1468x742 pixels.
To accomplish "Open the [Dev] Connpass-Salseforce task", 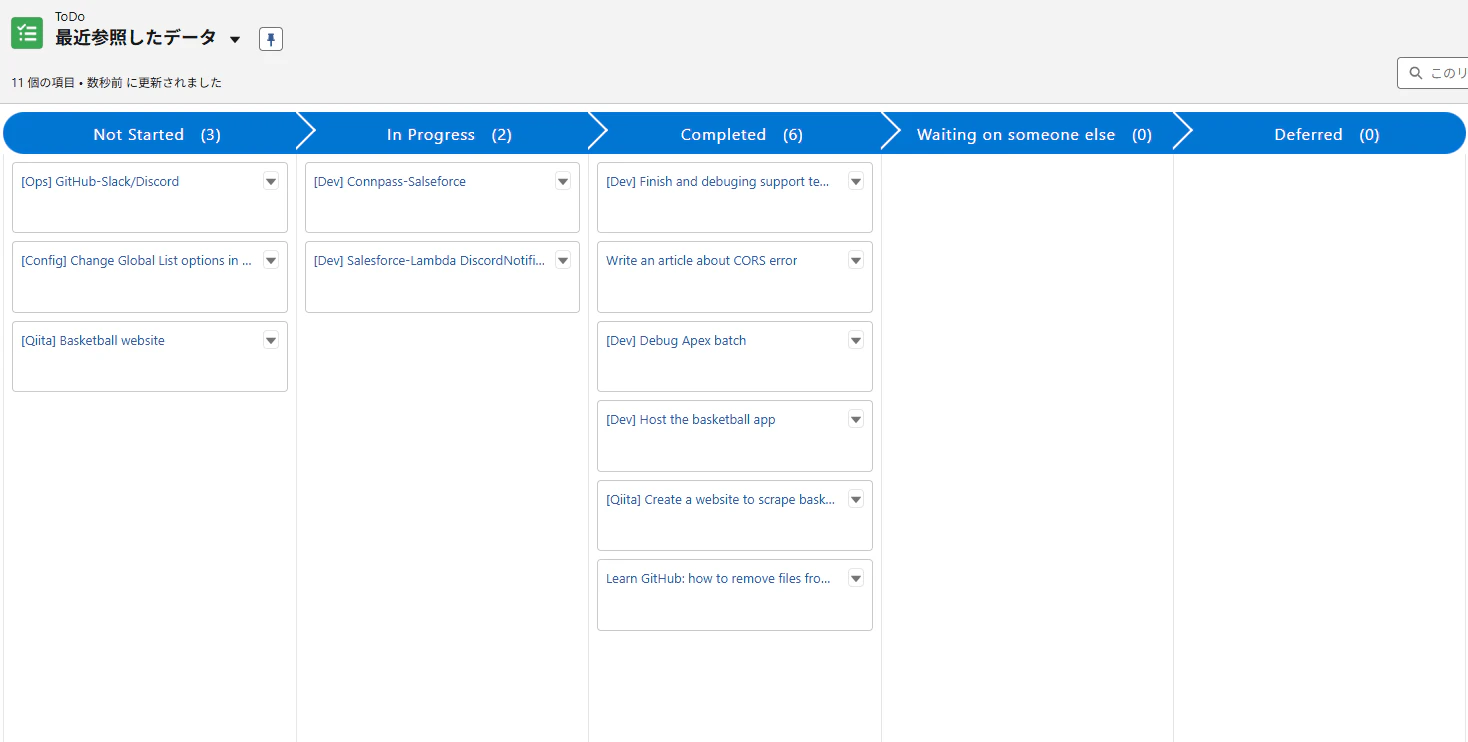I will point(390,182).
